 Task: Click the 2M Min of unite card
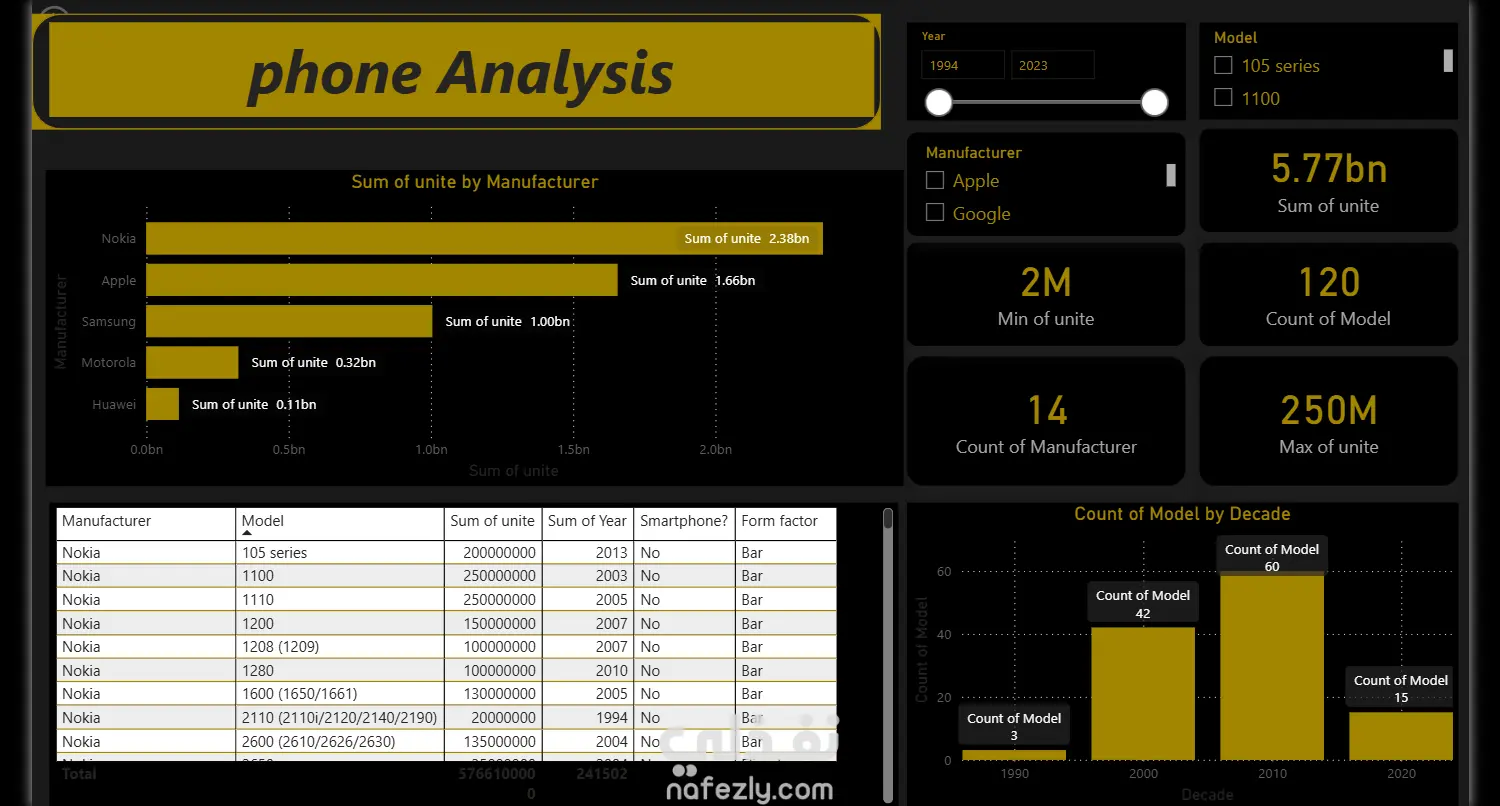[x=1046, y=294]
